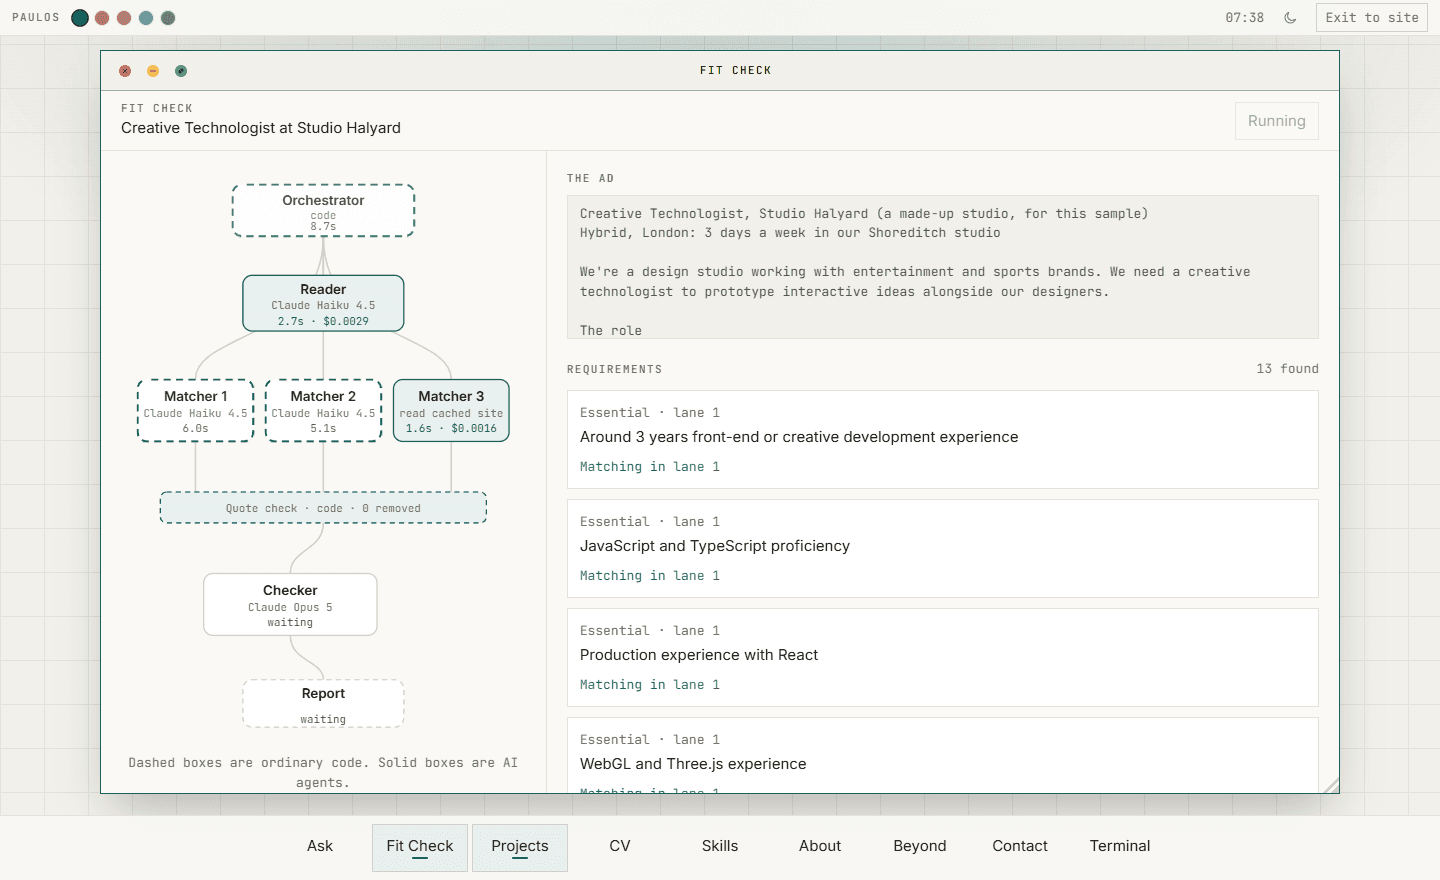Select the dark teal theme color dot

[80, 18]
